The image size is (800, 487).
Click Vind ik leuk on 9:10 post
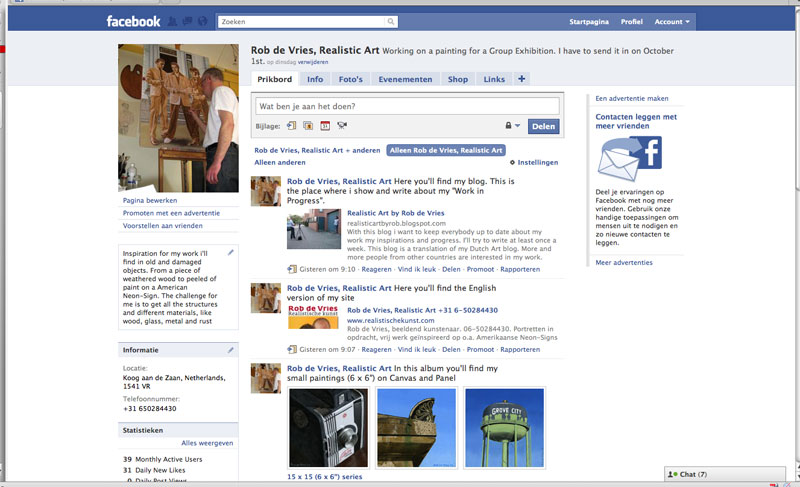[x=417, y=269]
